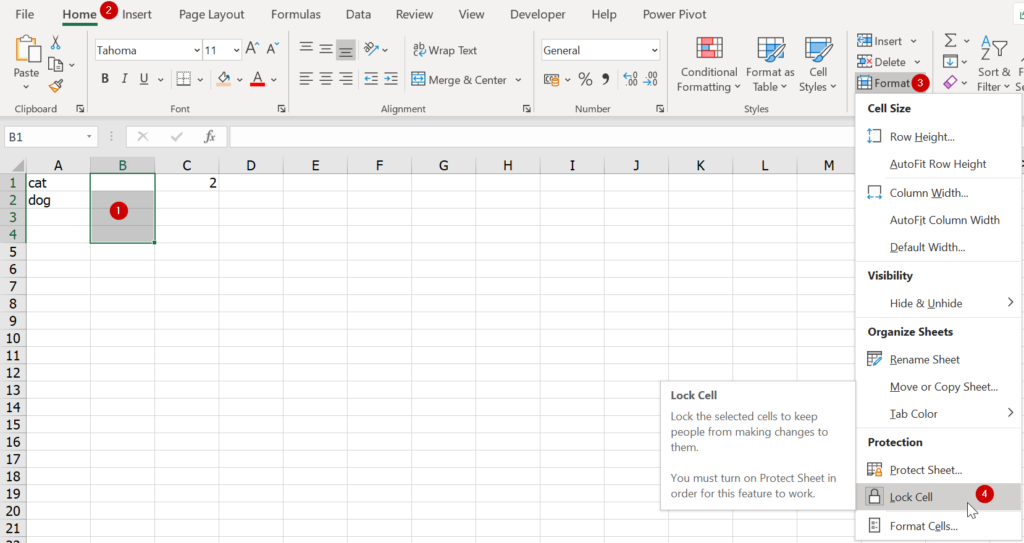Open the number format dropdown General
Screen dimensions: 1024x543
point(654,50)
